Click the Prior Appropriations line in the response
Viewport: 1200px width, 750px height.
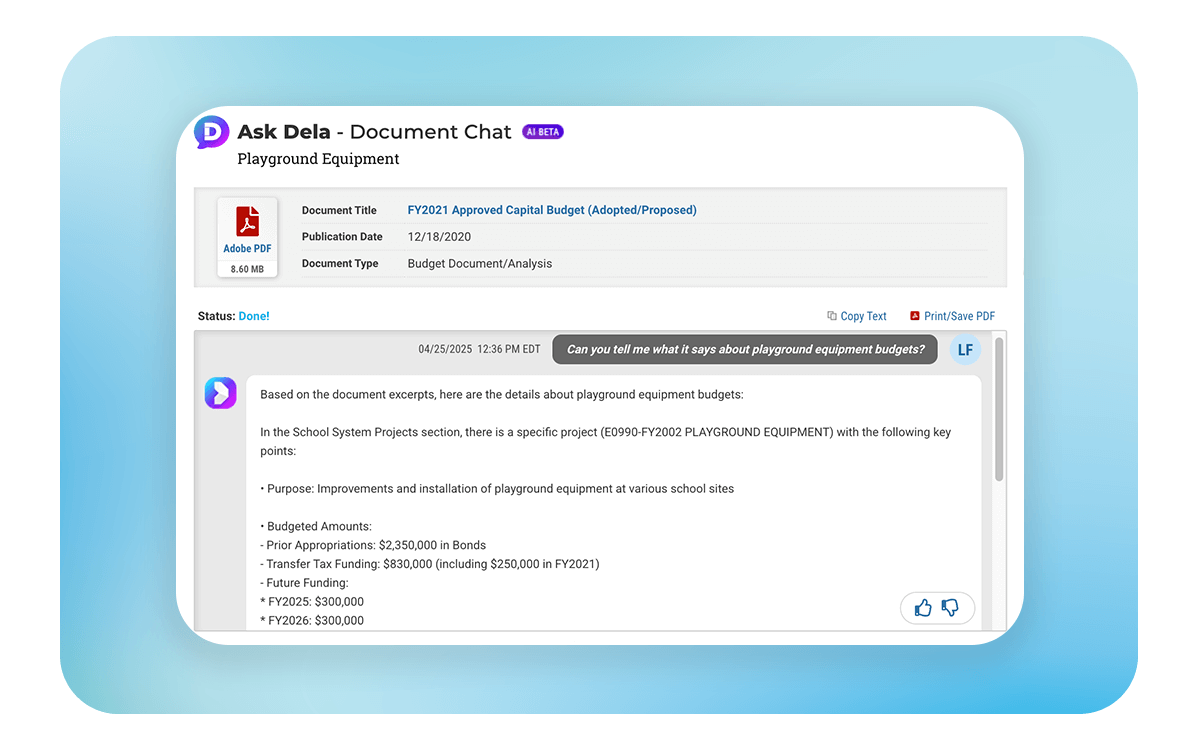click(376, 545)
